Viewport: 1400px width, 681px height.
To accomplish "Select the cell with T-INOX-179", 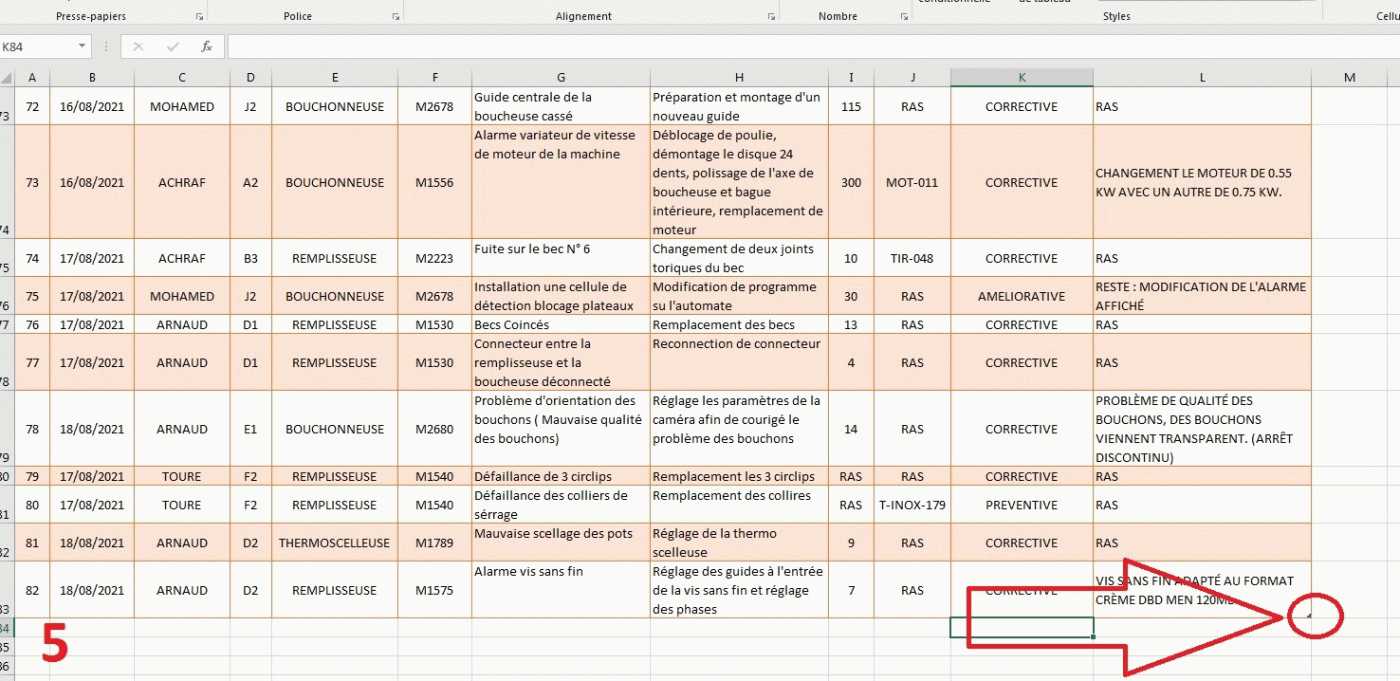I will point(911,505).
